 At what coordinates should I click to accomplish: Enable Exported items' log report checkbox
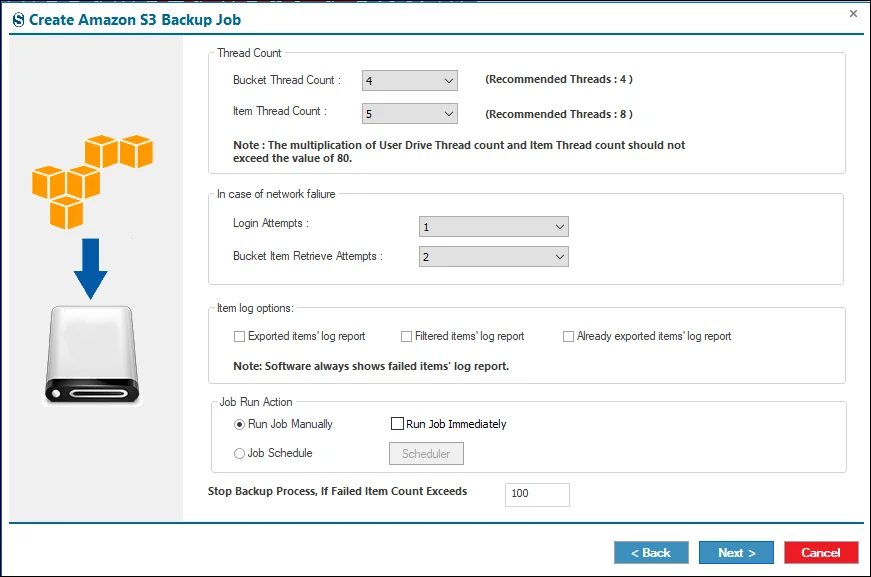pyautogui.click(x=239, y=337)
